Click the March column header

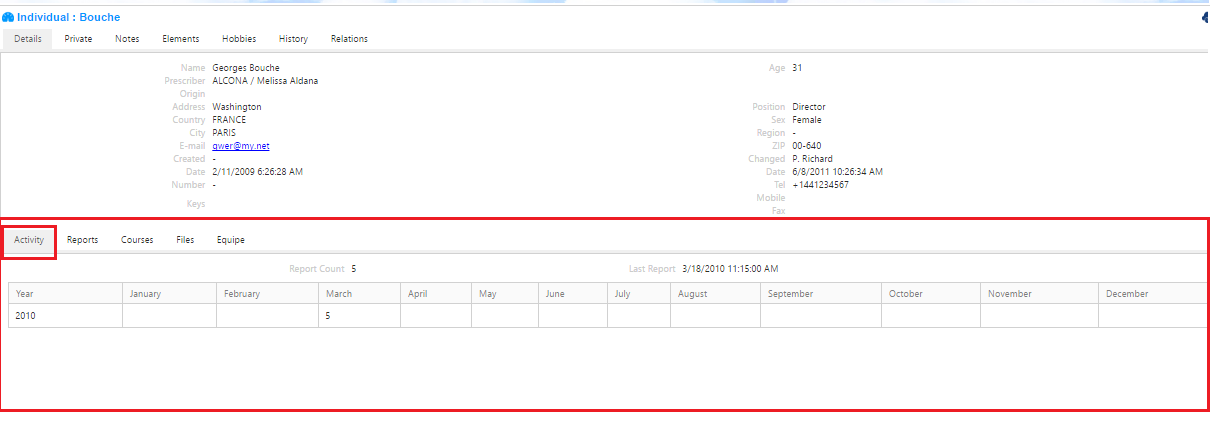(x=338, y=294)
